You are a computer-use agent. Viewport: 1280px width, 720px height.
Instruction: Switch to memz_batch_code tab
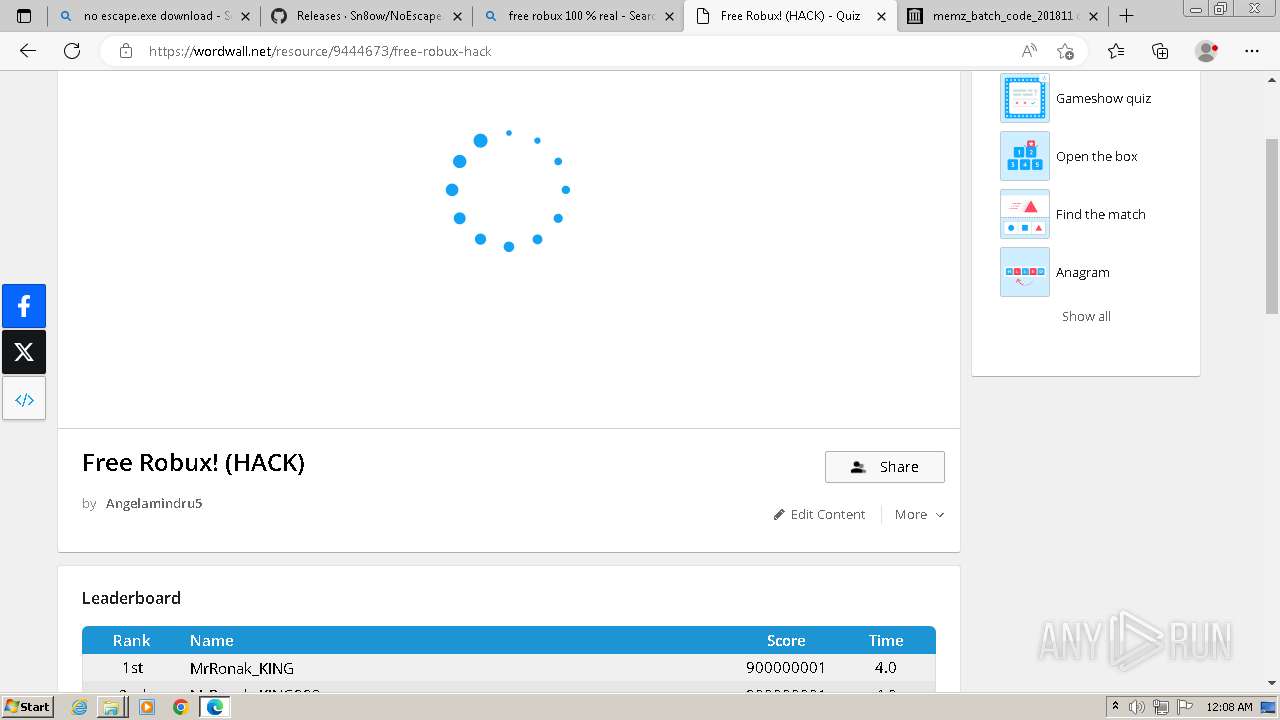(x=1002, y=16)
